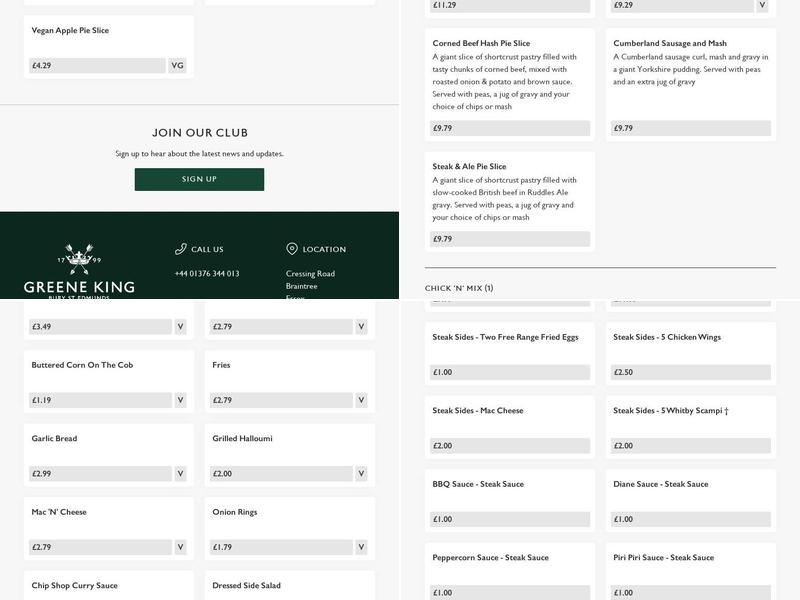Click the V badge on Buttered Corn On The Cob
The image size is (800, 600).
(x=181, y=400)
